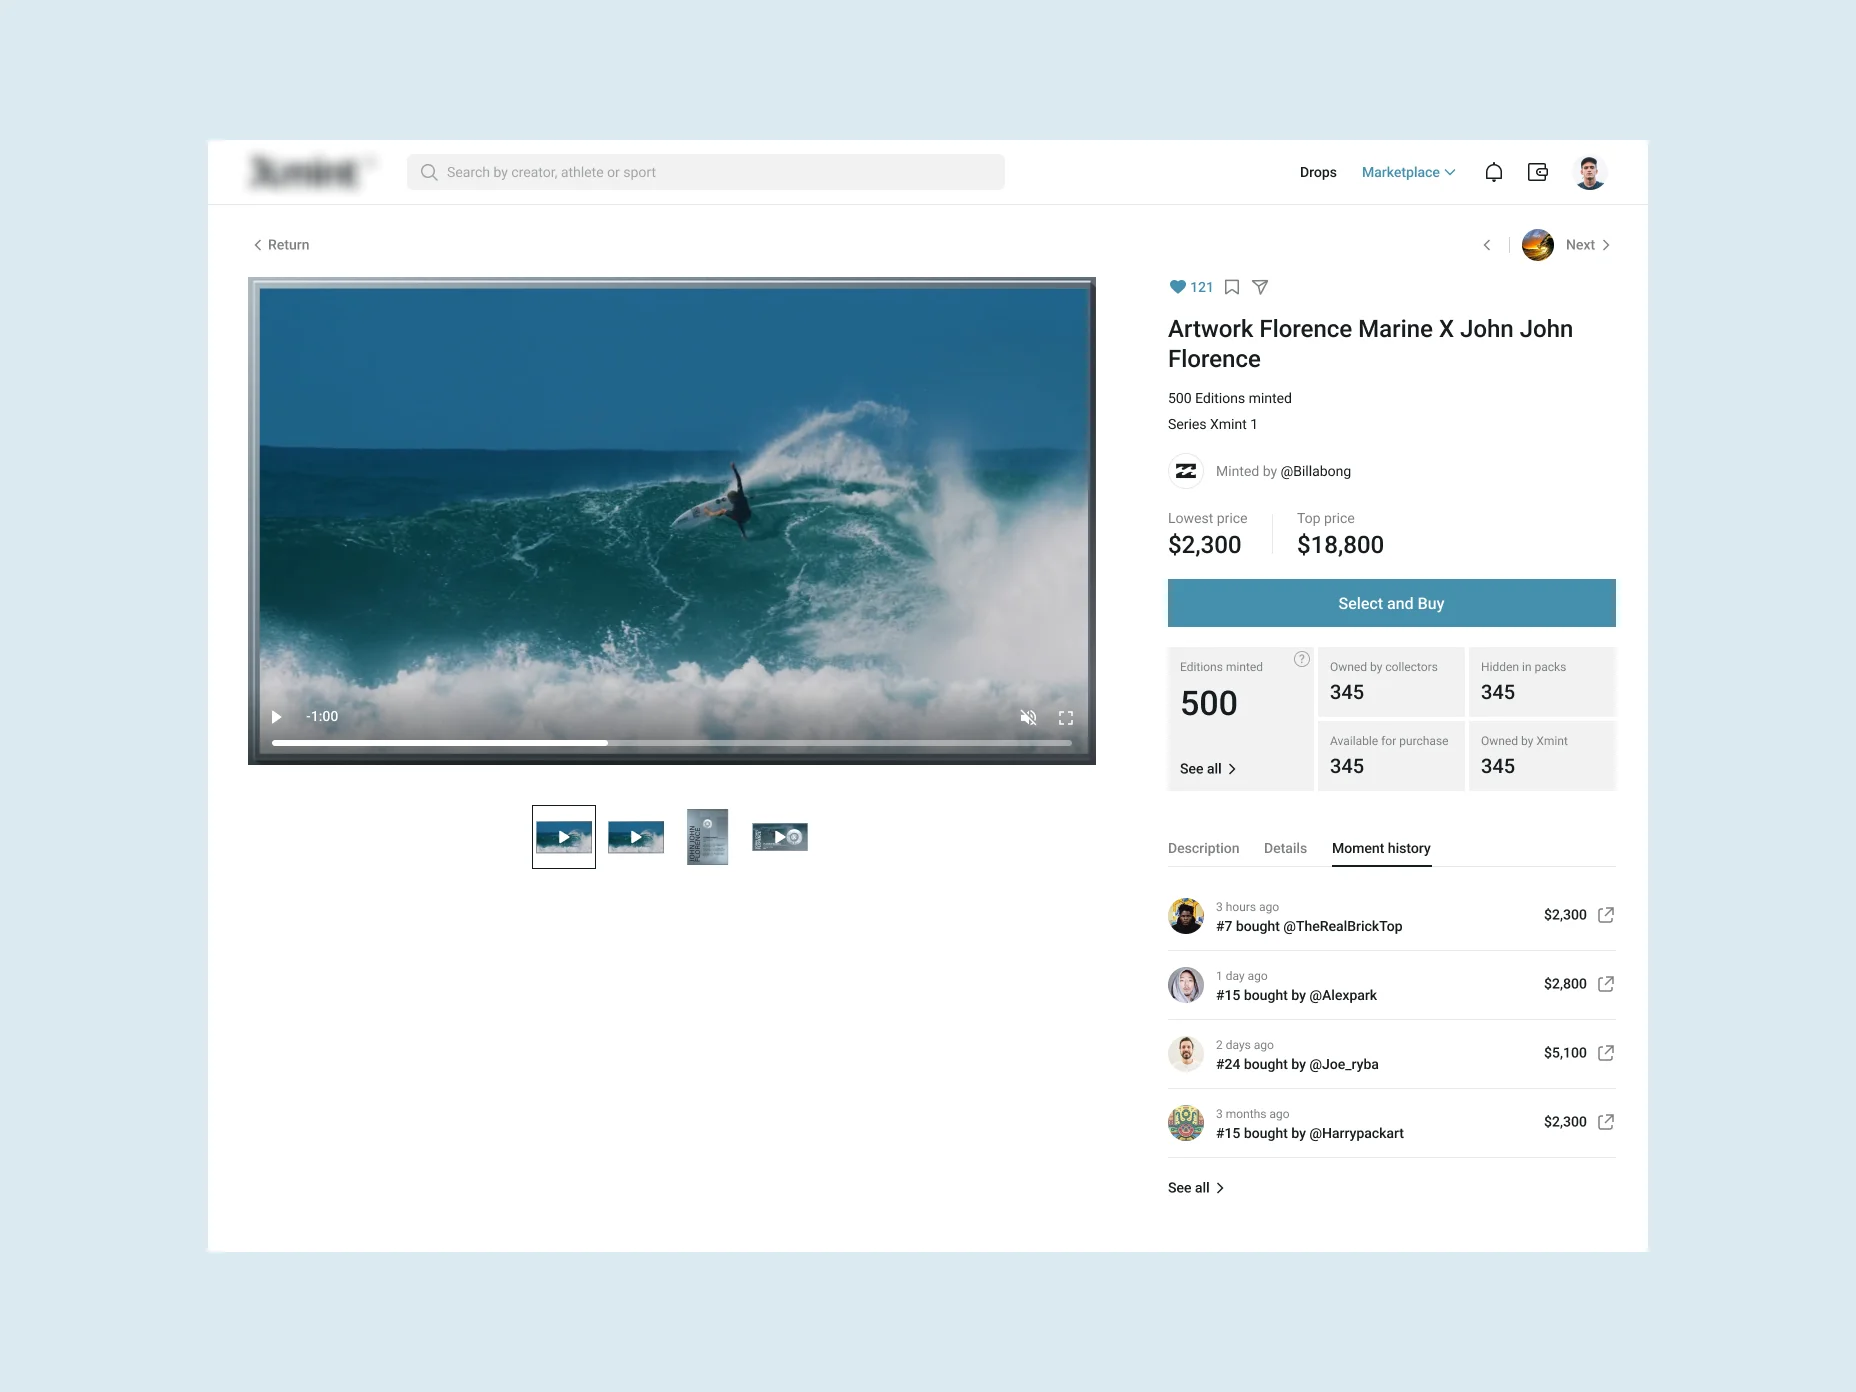Bookmark this moment for later

pos(1231,287)
